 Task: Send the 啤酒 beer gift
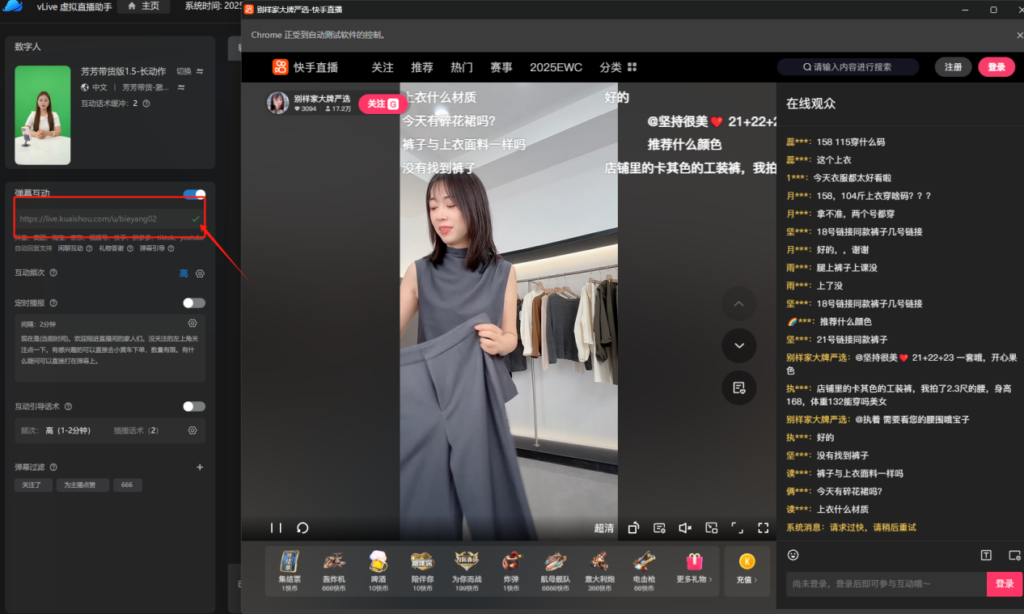point(378,565)
